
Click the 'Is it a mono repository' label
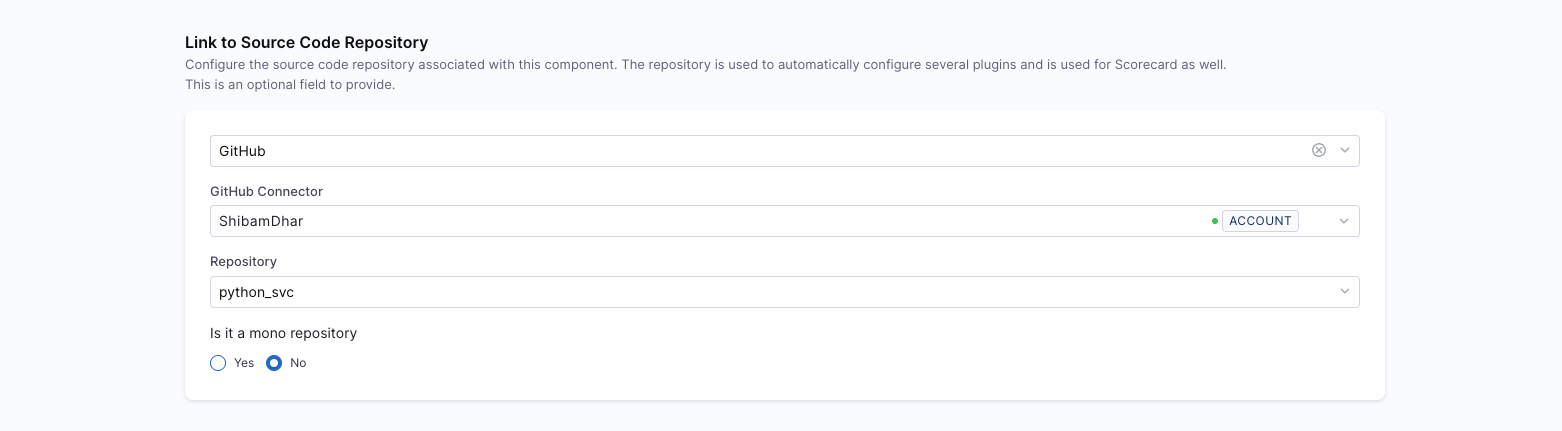[283, 333]
